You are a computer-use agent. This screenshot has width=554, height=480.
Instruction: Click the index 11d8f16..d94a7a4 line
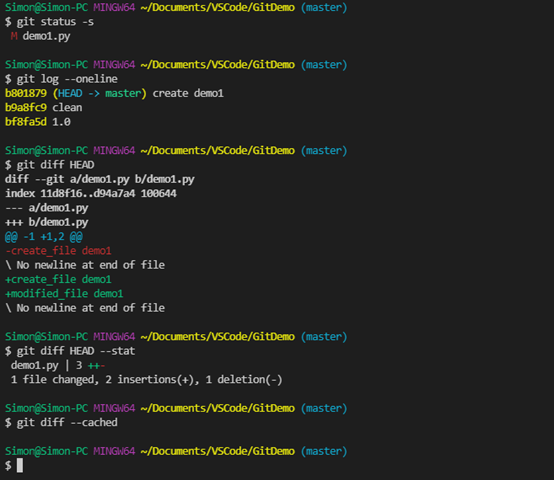pyautogui.click(x=91, y=194)
